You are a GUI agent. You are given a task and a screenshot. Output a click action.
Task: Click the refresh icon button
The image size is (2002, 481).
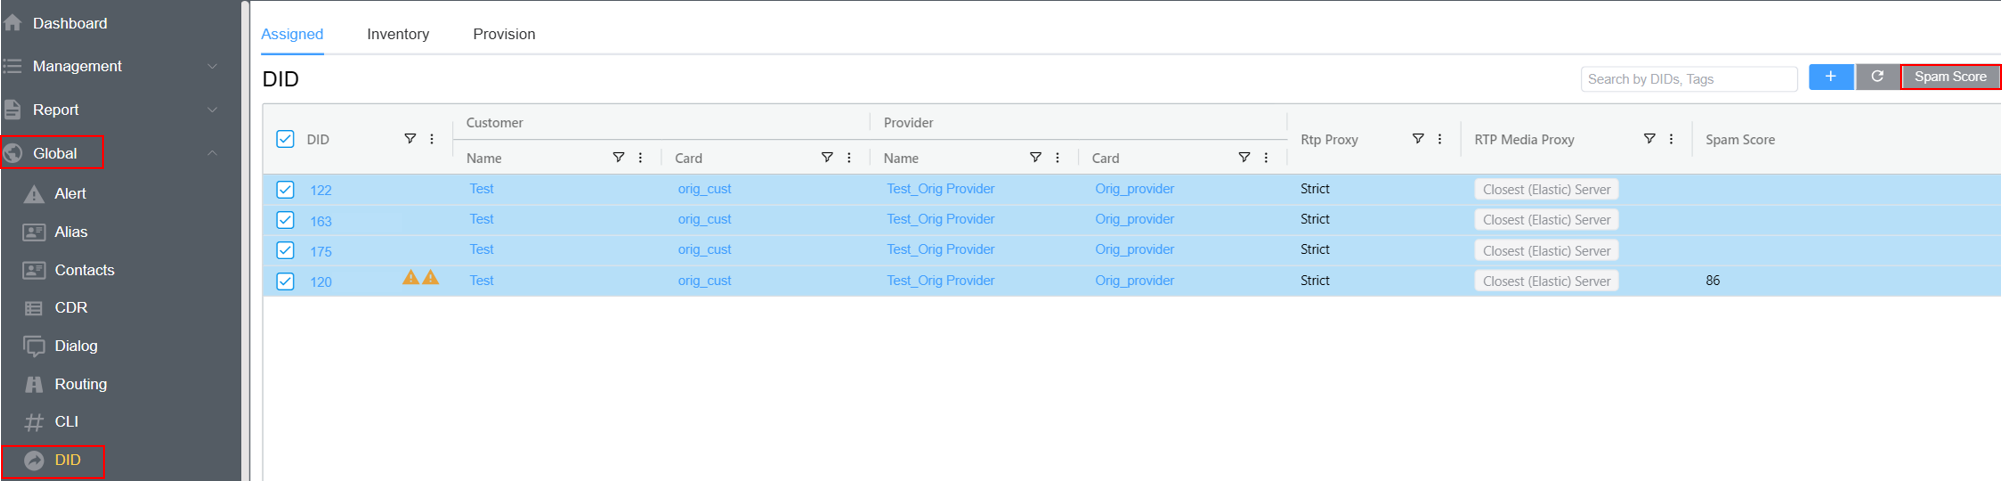point(1877,77)
